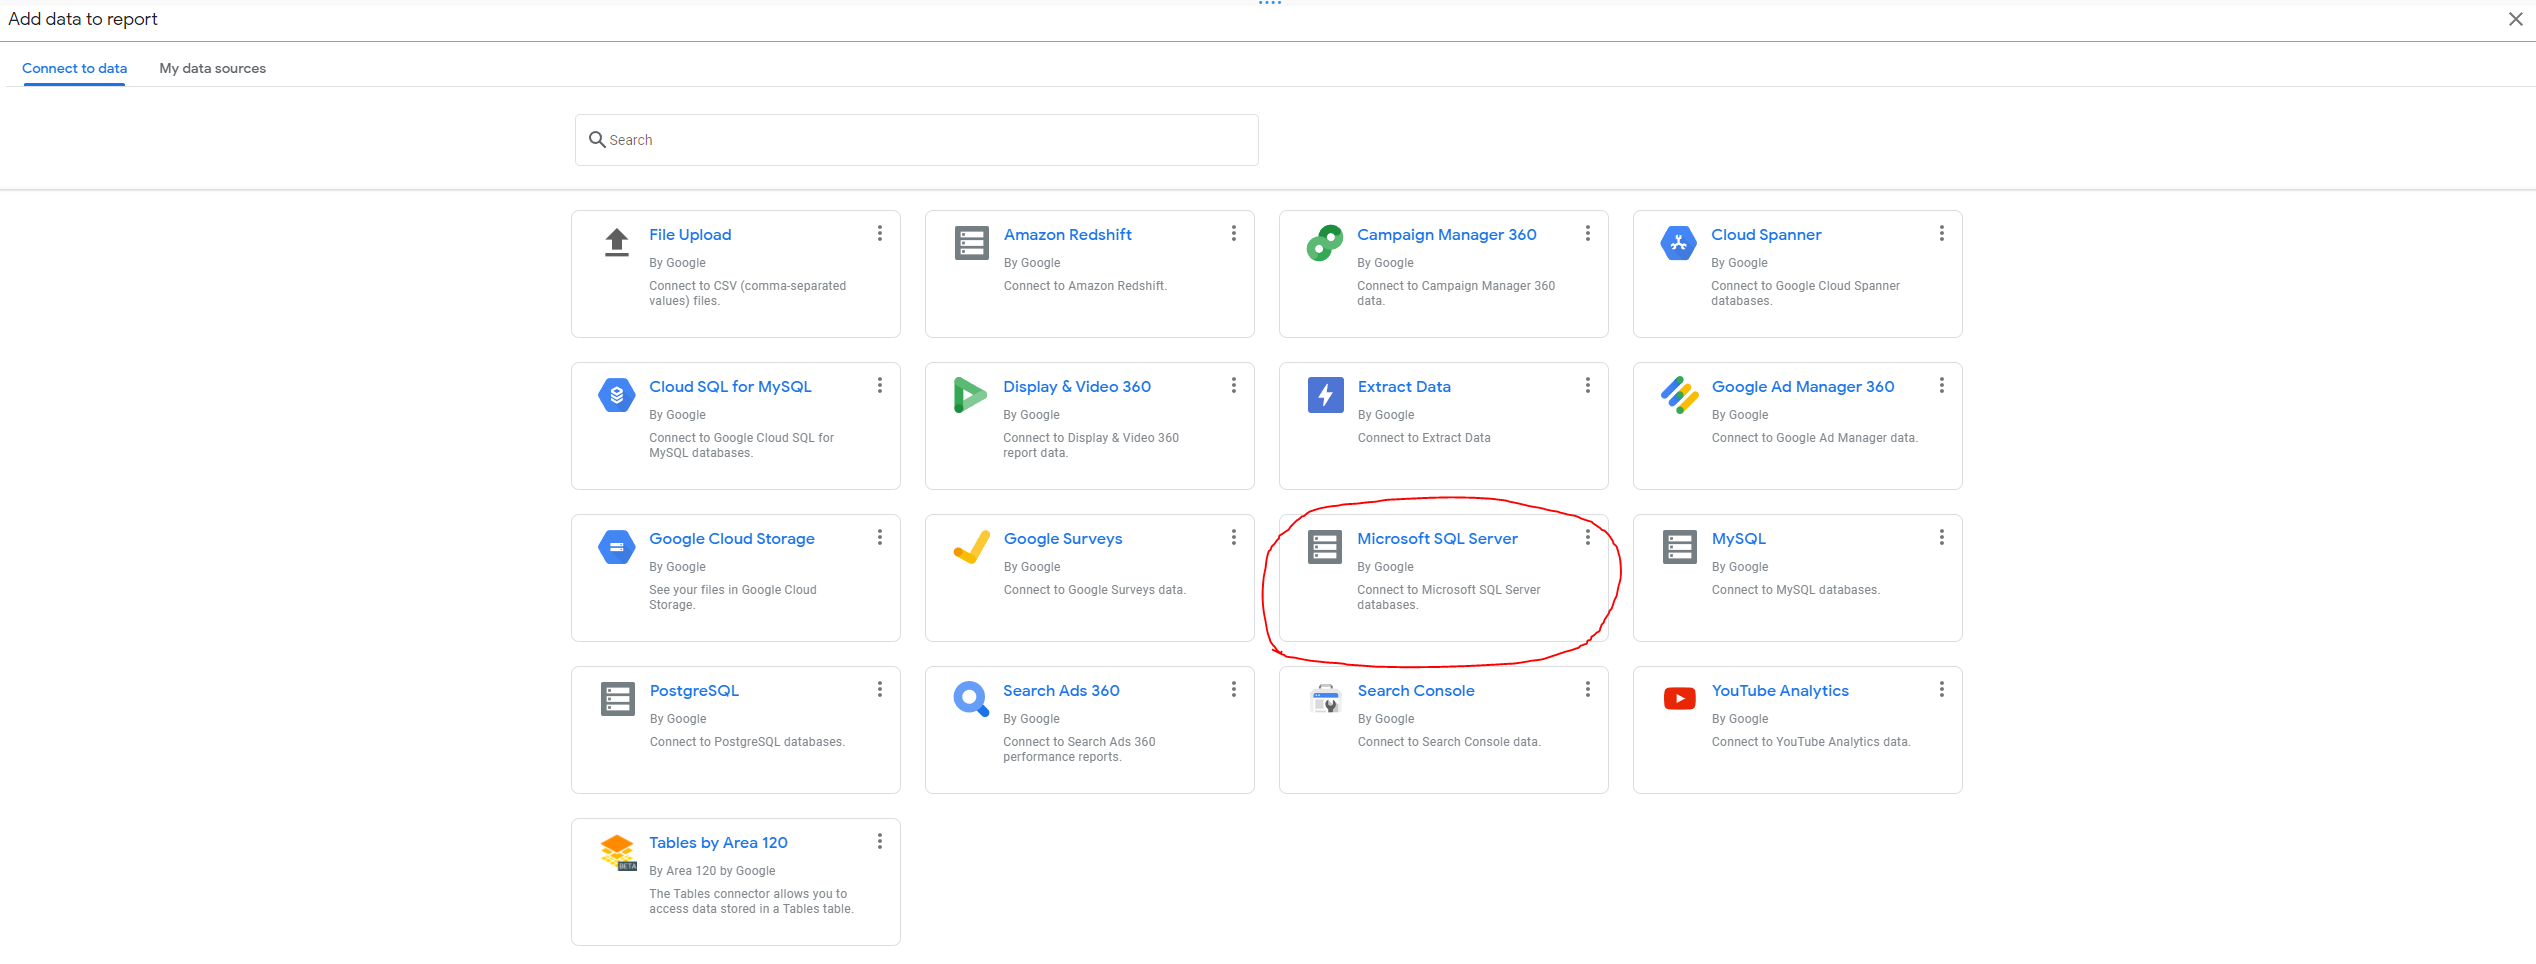Open the PostgreSQL card options menu
This screenshot has width=2536, height=964.
coord(880,689)
